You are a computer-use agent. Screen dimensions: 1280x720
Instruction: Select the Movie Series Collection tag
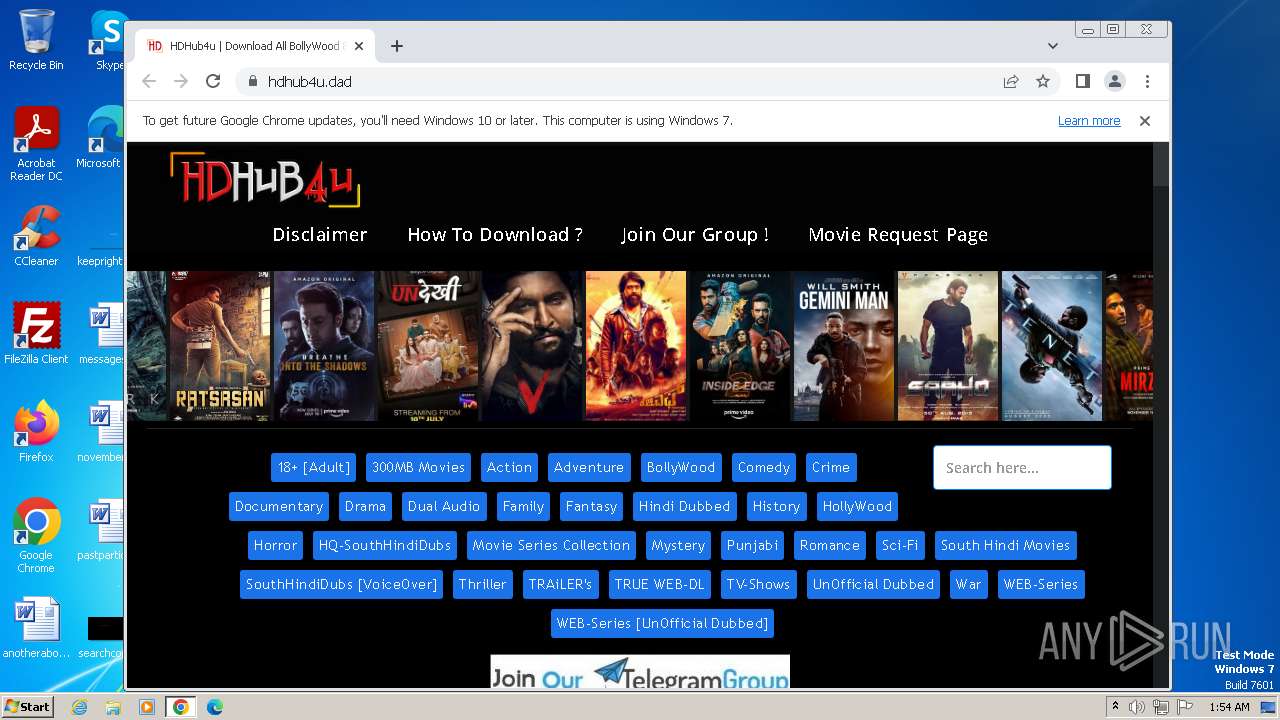click(x=551, y=545)
